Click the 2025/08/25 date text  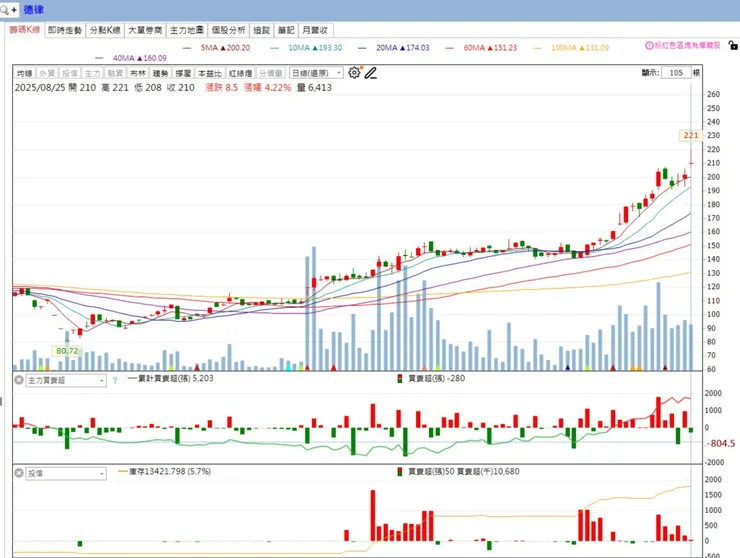click(40, 88)
